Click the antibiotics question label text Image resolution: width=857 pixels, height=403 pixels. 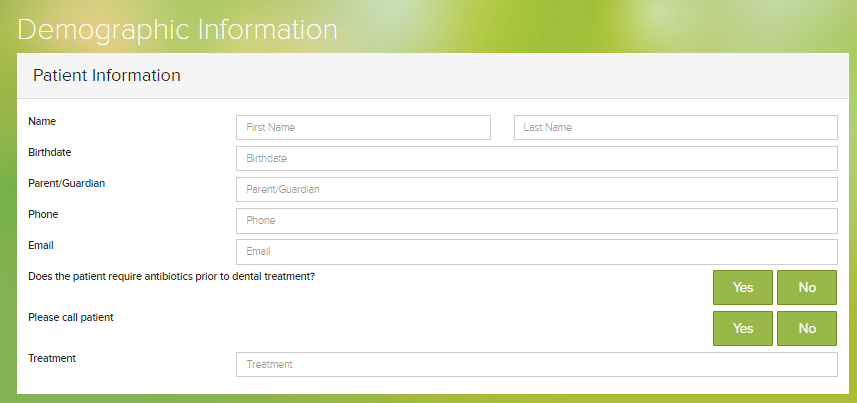[172, 276]
